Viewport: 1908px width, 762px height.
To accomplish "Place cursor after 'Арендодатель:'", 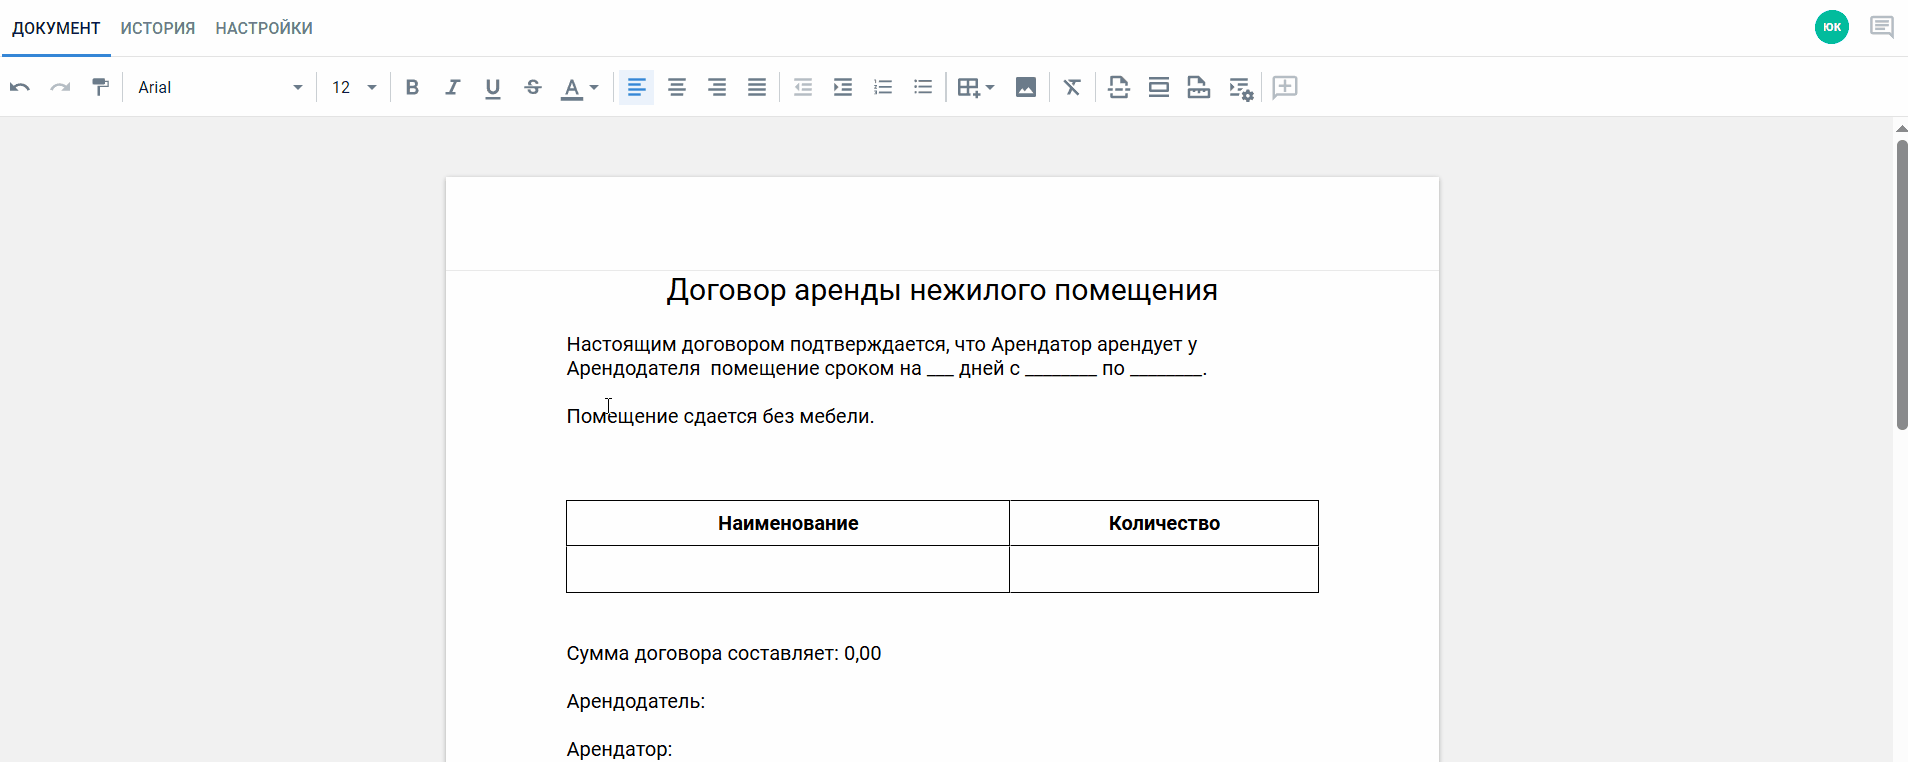I will 706,701.
